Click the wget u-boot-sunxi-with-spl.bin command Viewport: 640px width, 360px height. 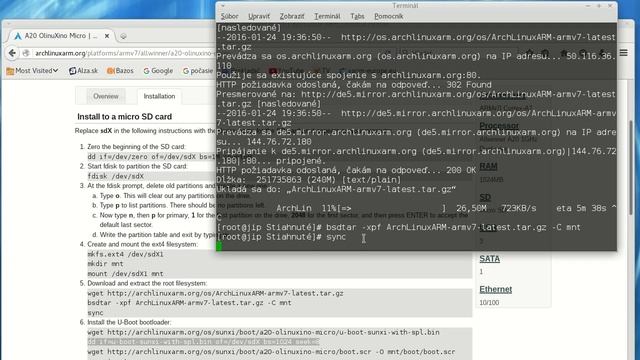[x=263, y=333]
